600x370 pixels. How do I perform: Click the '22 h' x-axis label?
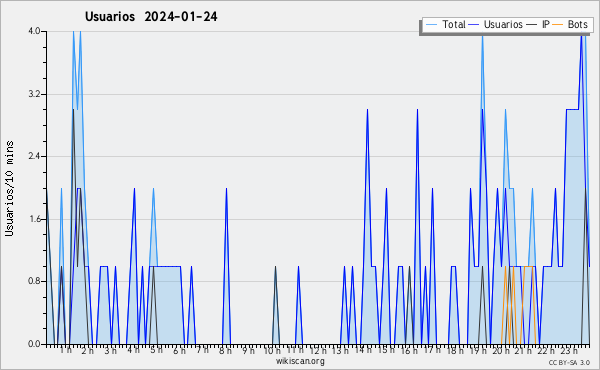pos(546,350)
